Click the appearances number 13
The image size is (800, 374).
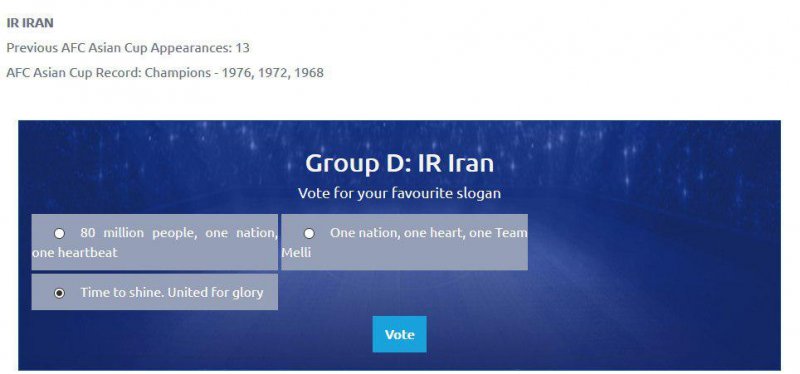(243, 48)
